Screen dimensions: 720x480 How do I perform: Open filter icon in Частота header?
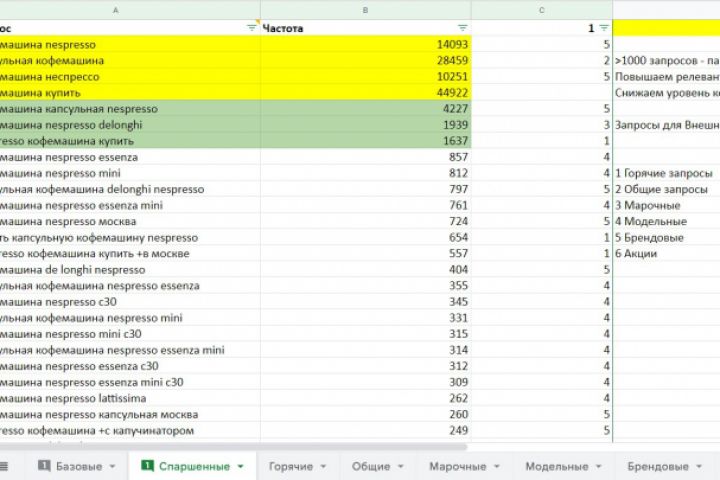pyautogui.click(x=462, y=28)
